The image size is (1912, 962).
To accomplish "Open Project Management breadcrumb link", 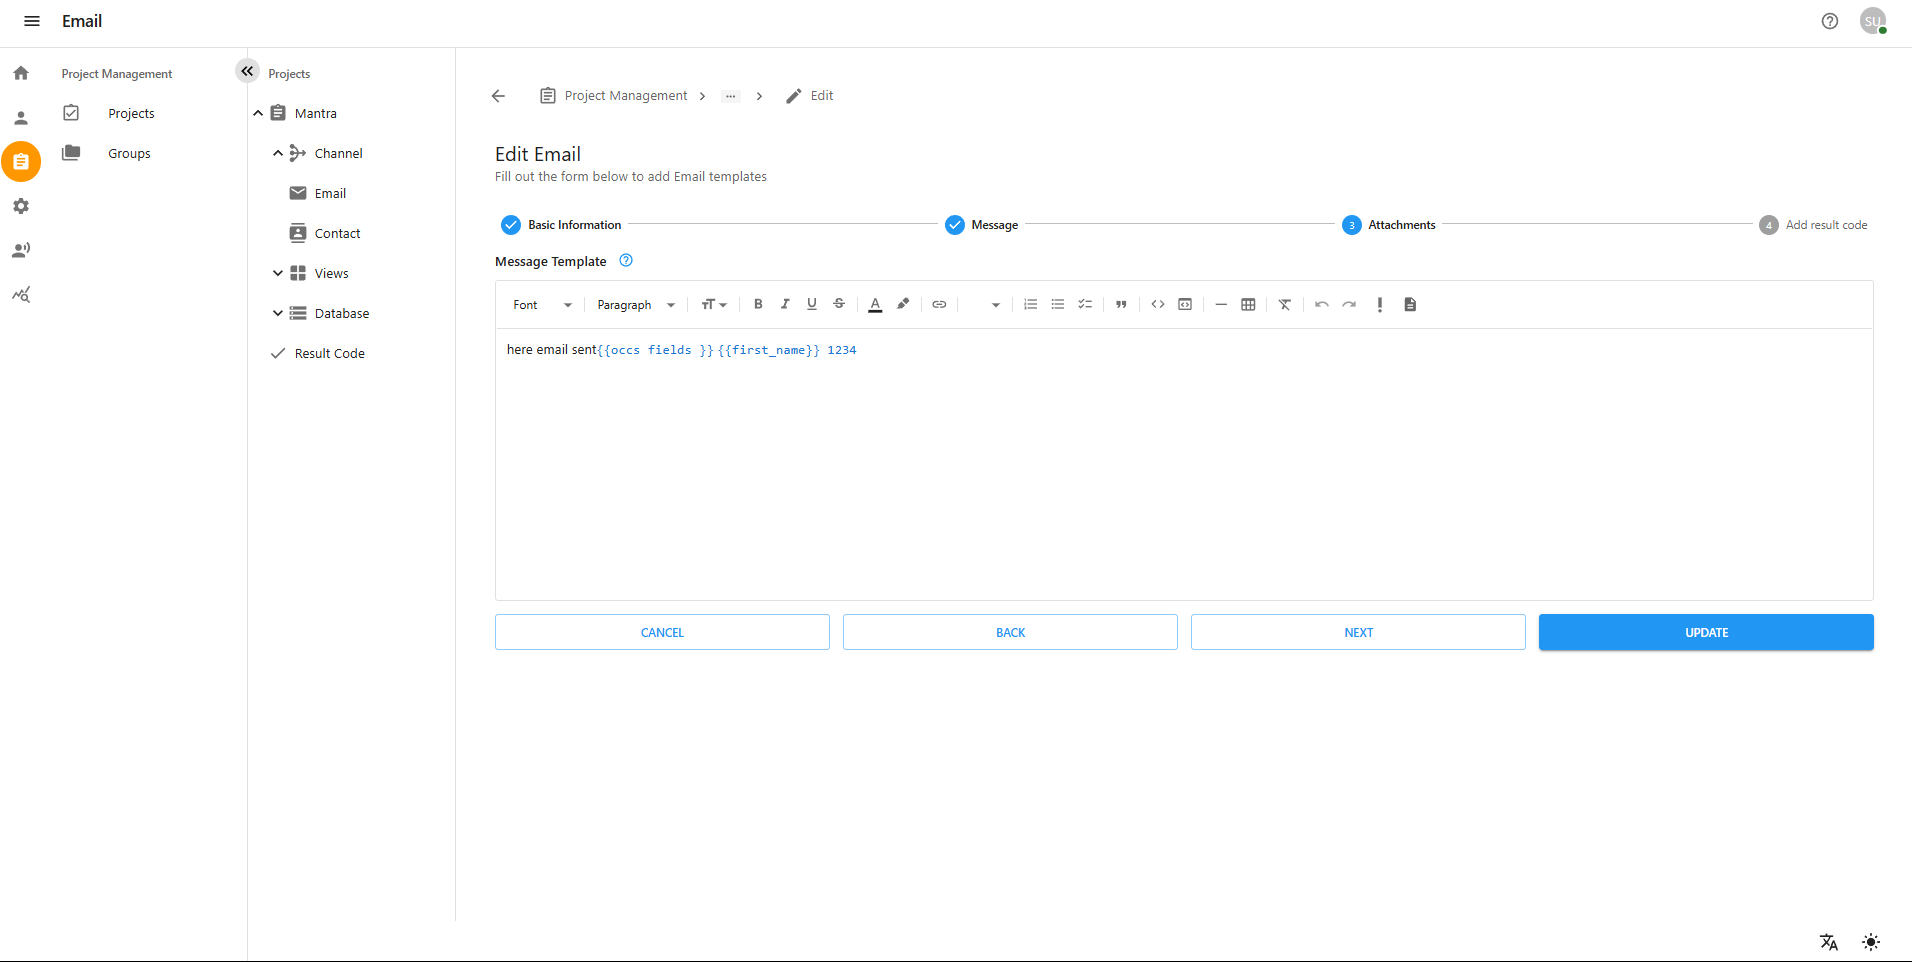I will [625, 96].
